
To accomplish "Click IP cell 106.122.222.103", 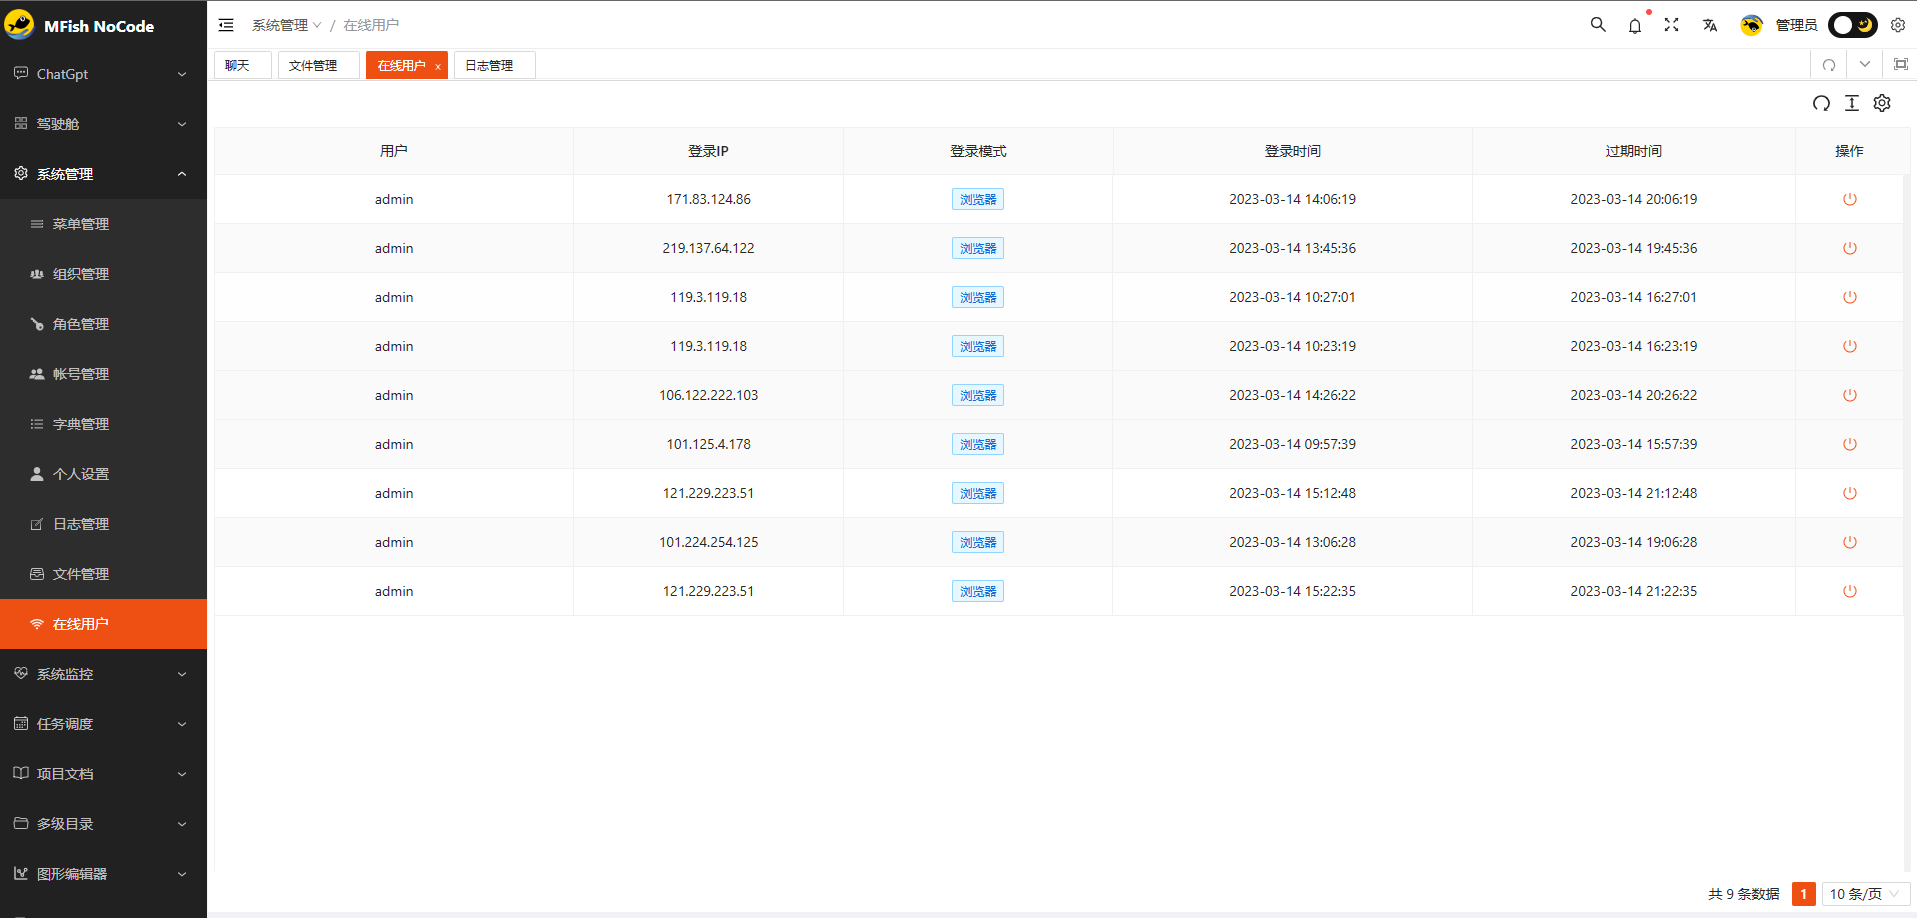I will [708, 395].
